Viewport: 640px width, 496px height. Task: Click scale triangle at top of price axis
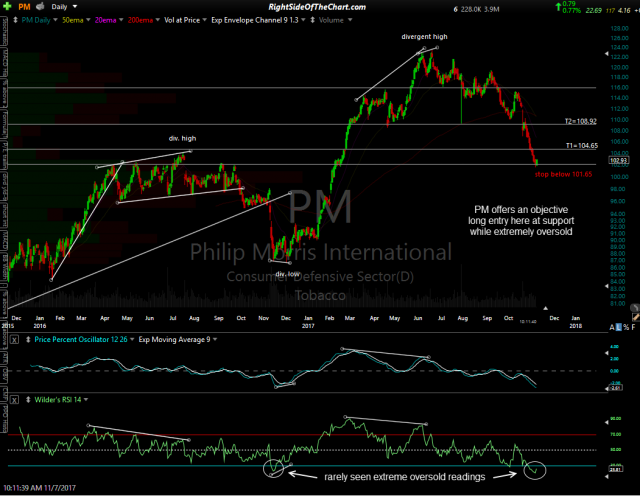pos(607,54)
